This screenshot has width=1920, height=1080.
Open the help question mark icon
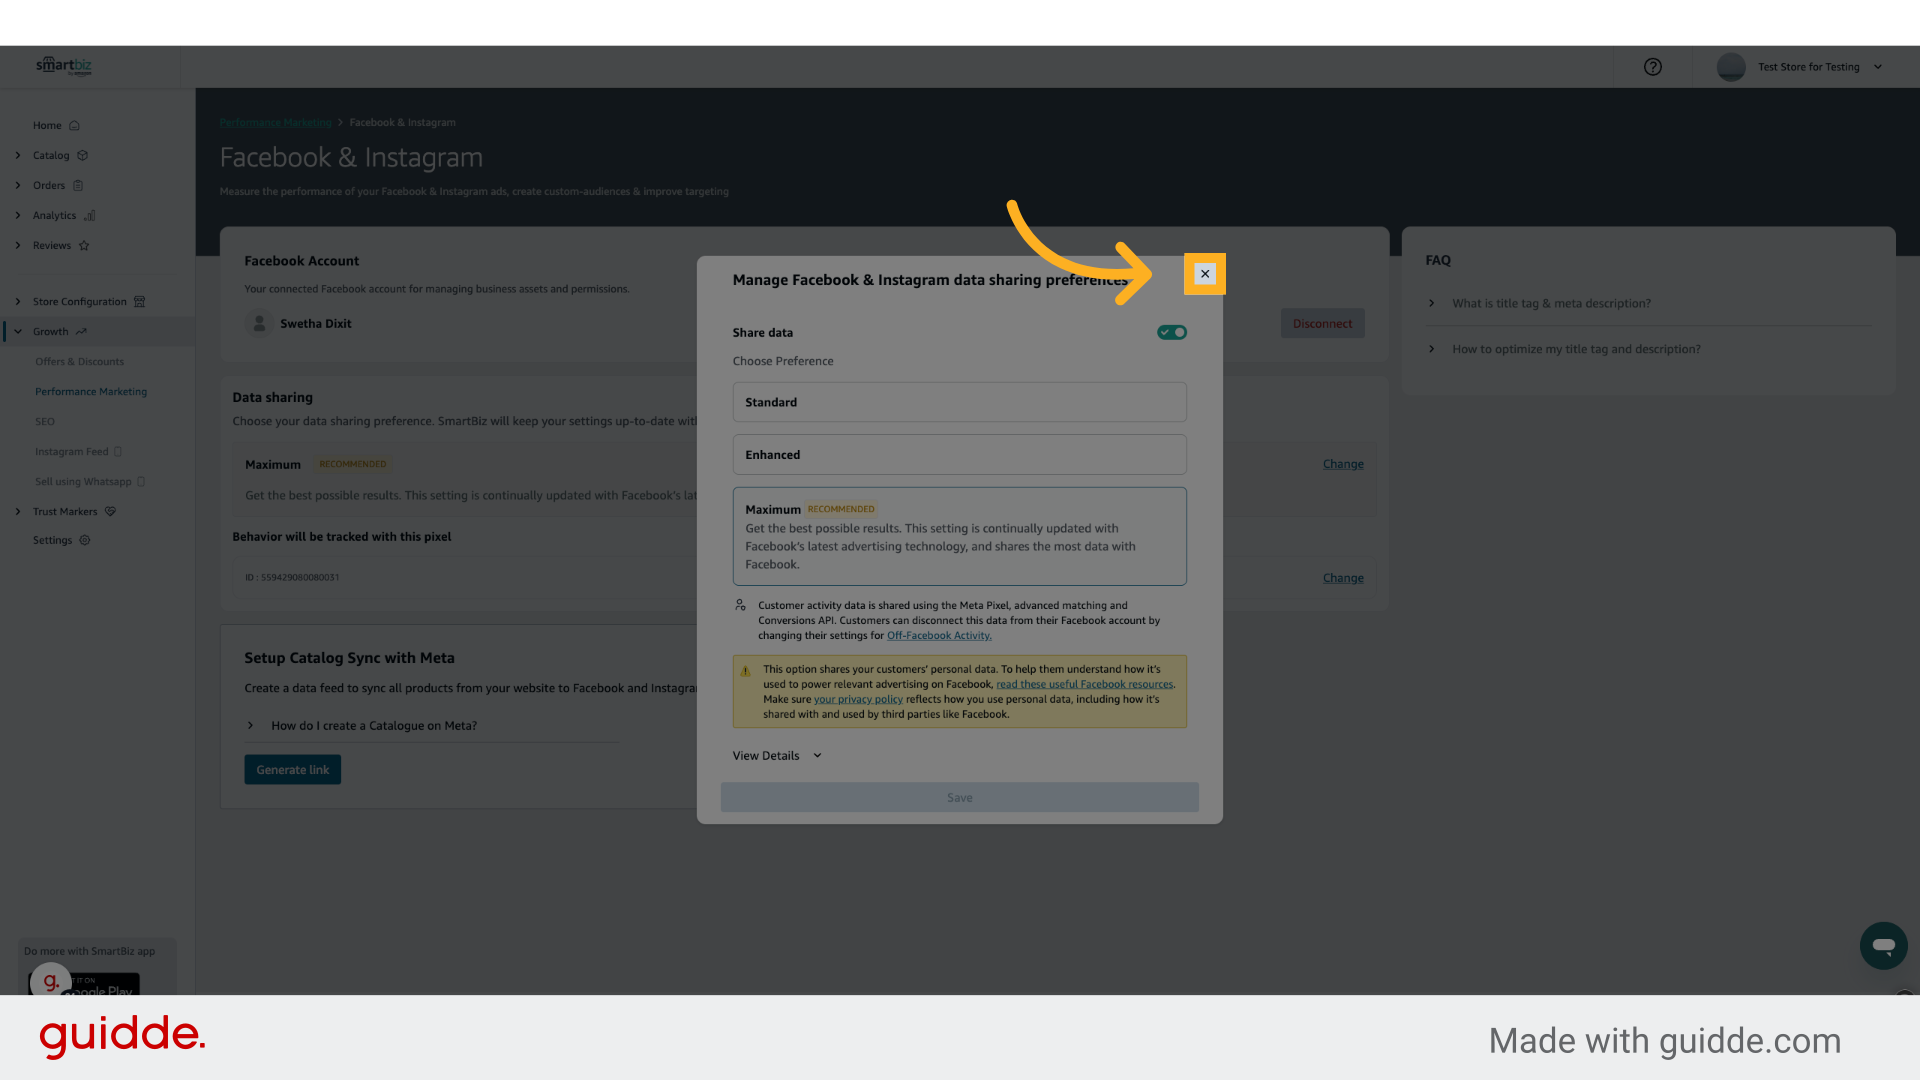[x=1653, y=67]
